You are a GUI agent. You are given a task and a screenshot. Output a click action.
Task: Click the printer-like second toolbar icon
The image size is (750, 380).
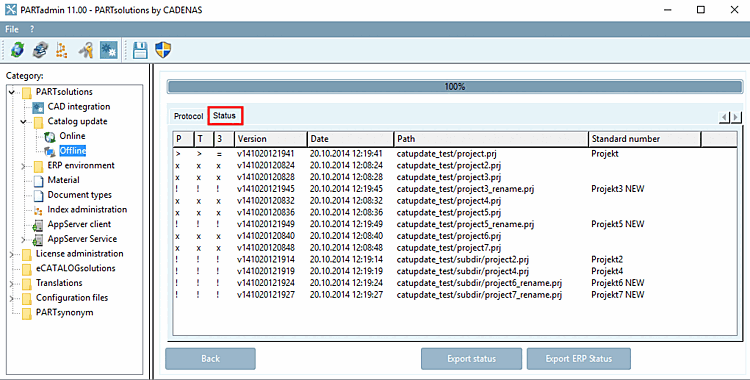(40, 50)
